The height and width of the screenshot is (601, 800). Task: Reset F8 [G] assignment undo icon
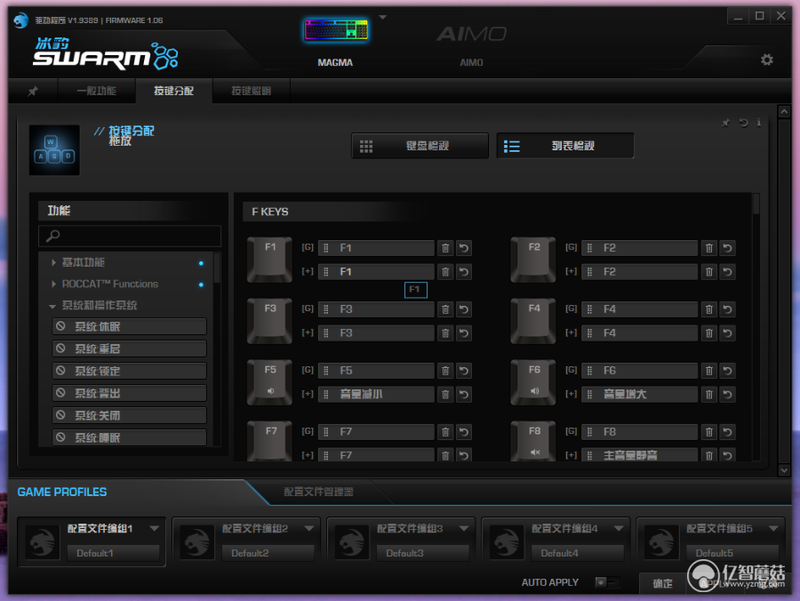pyautogui.click(x=728, y=432)
